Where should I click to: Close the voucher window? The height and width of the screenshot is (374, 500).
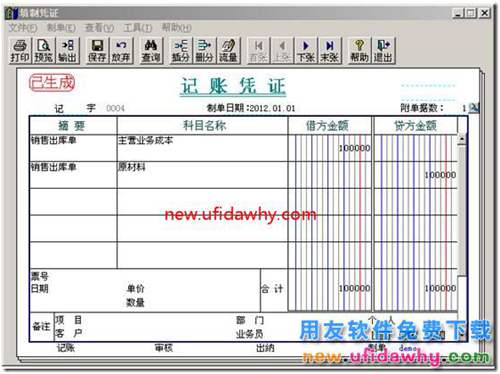click(484, 13)
